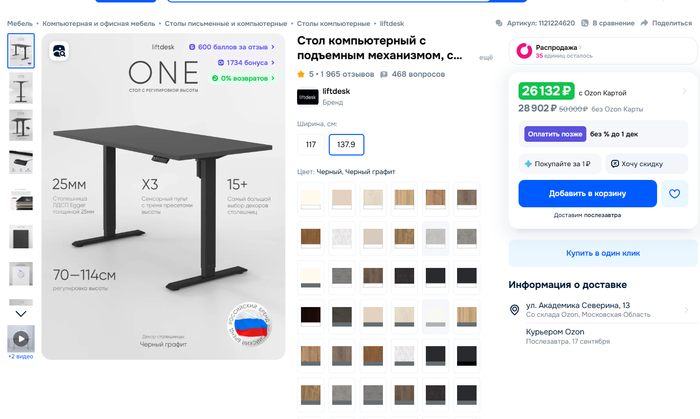This screenshot has width=700, height=419.
Task: Expand the full product title via ещё
Action: point(485,58)
